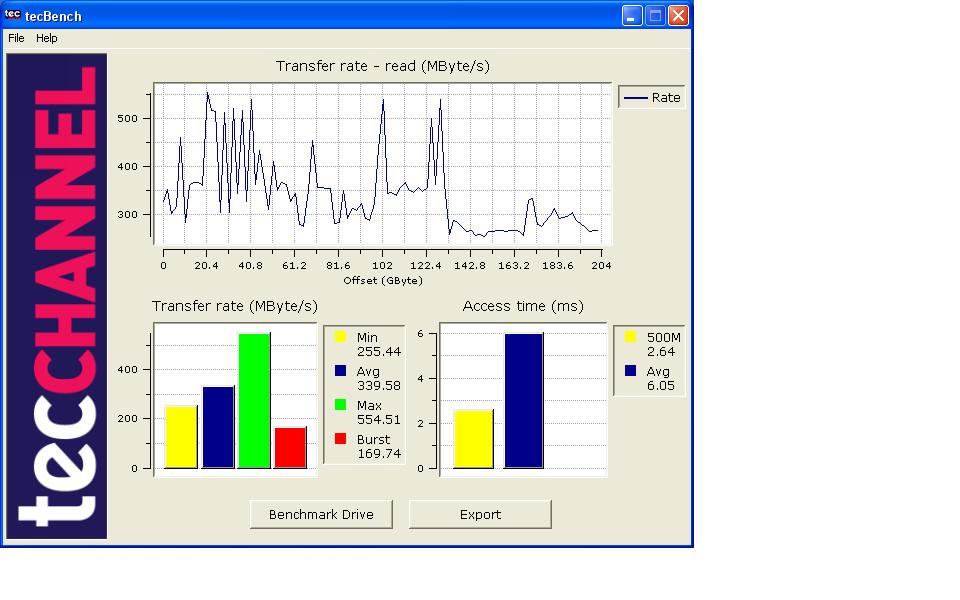Click the blue Avg bar in transfer chart
This screenshot has width=960, height=600.
(x=218, y=427)
